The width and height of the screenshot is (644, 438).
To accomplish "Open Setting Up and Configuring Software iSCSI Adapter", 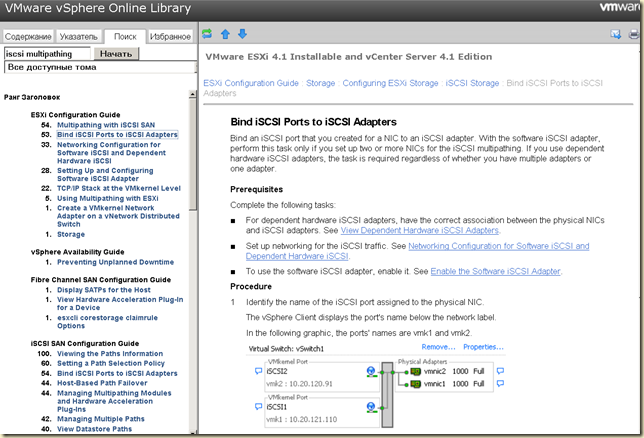I will click(x=105, y=175).
